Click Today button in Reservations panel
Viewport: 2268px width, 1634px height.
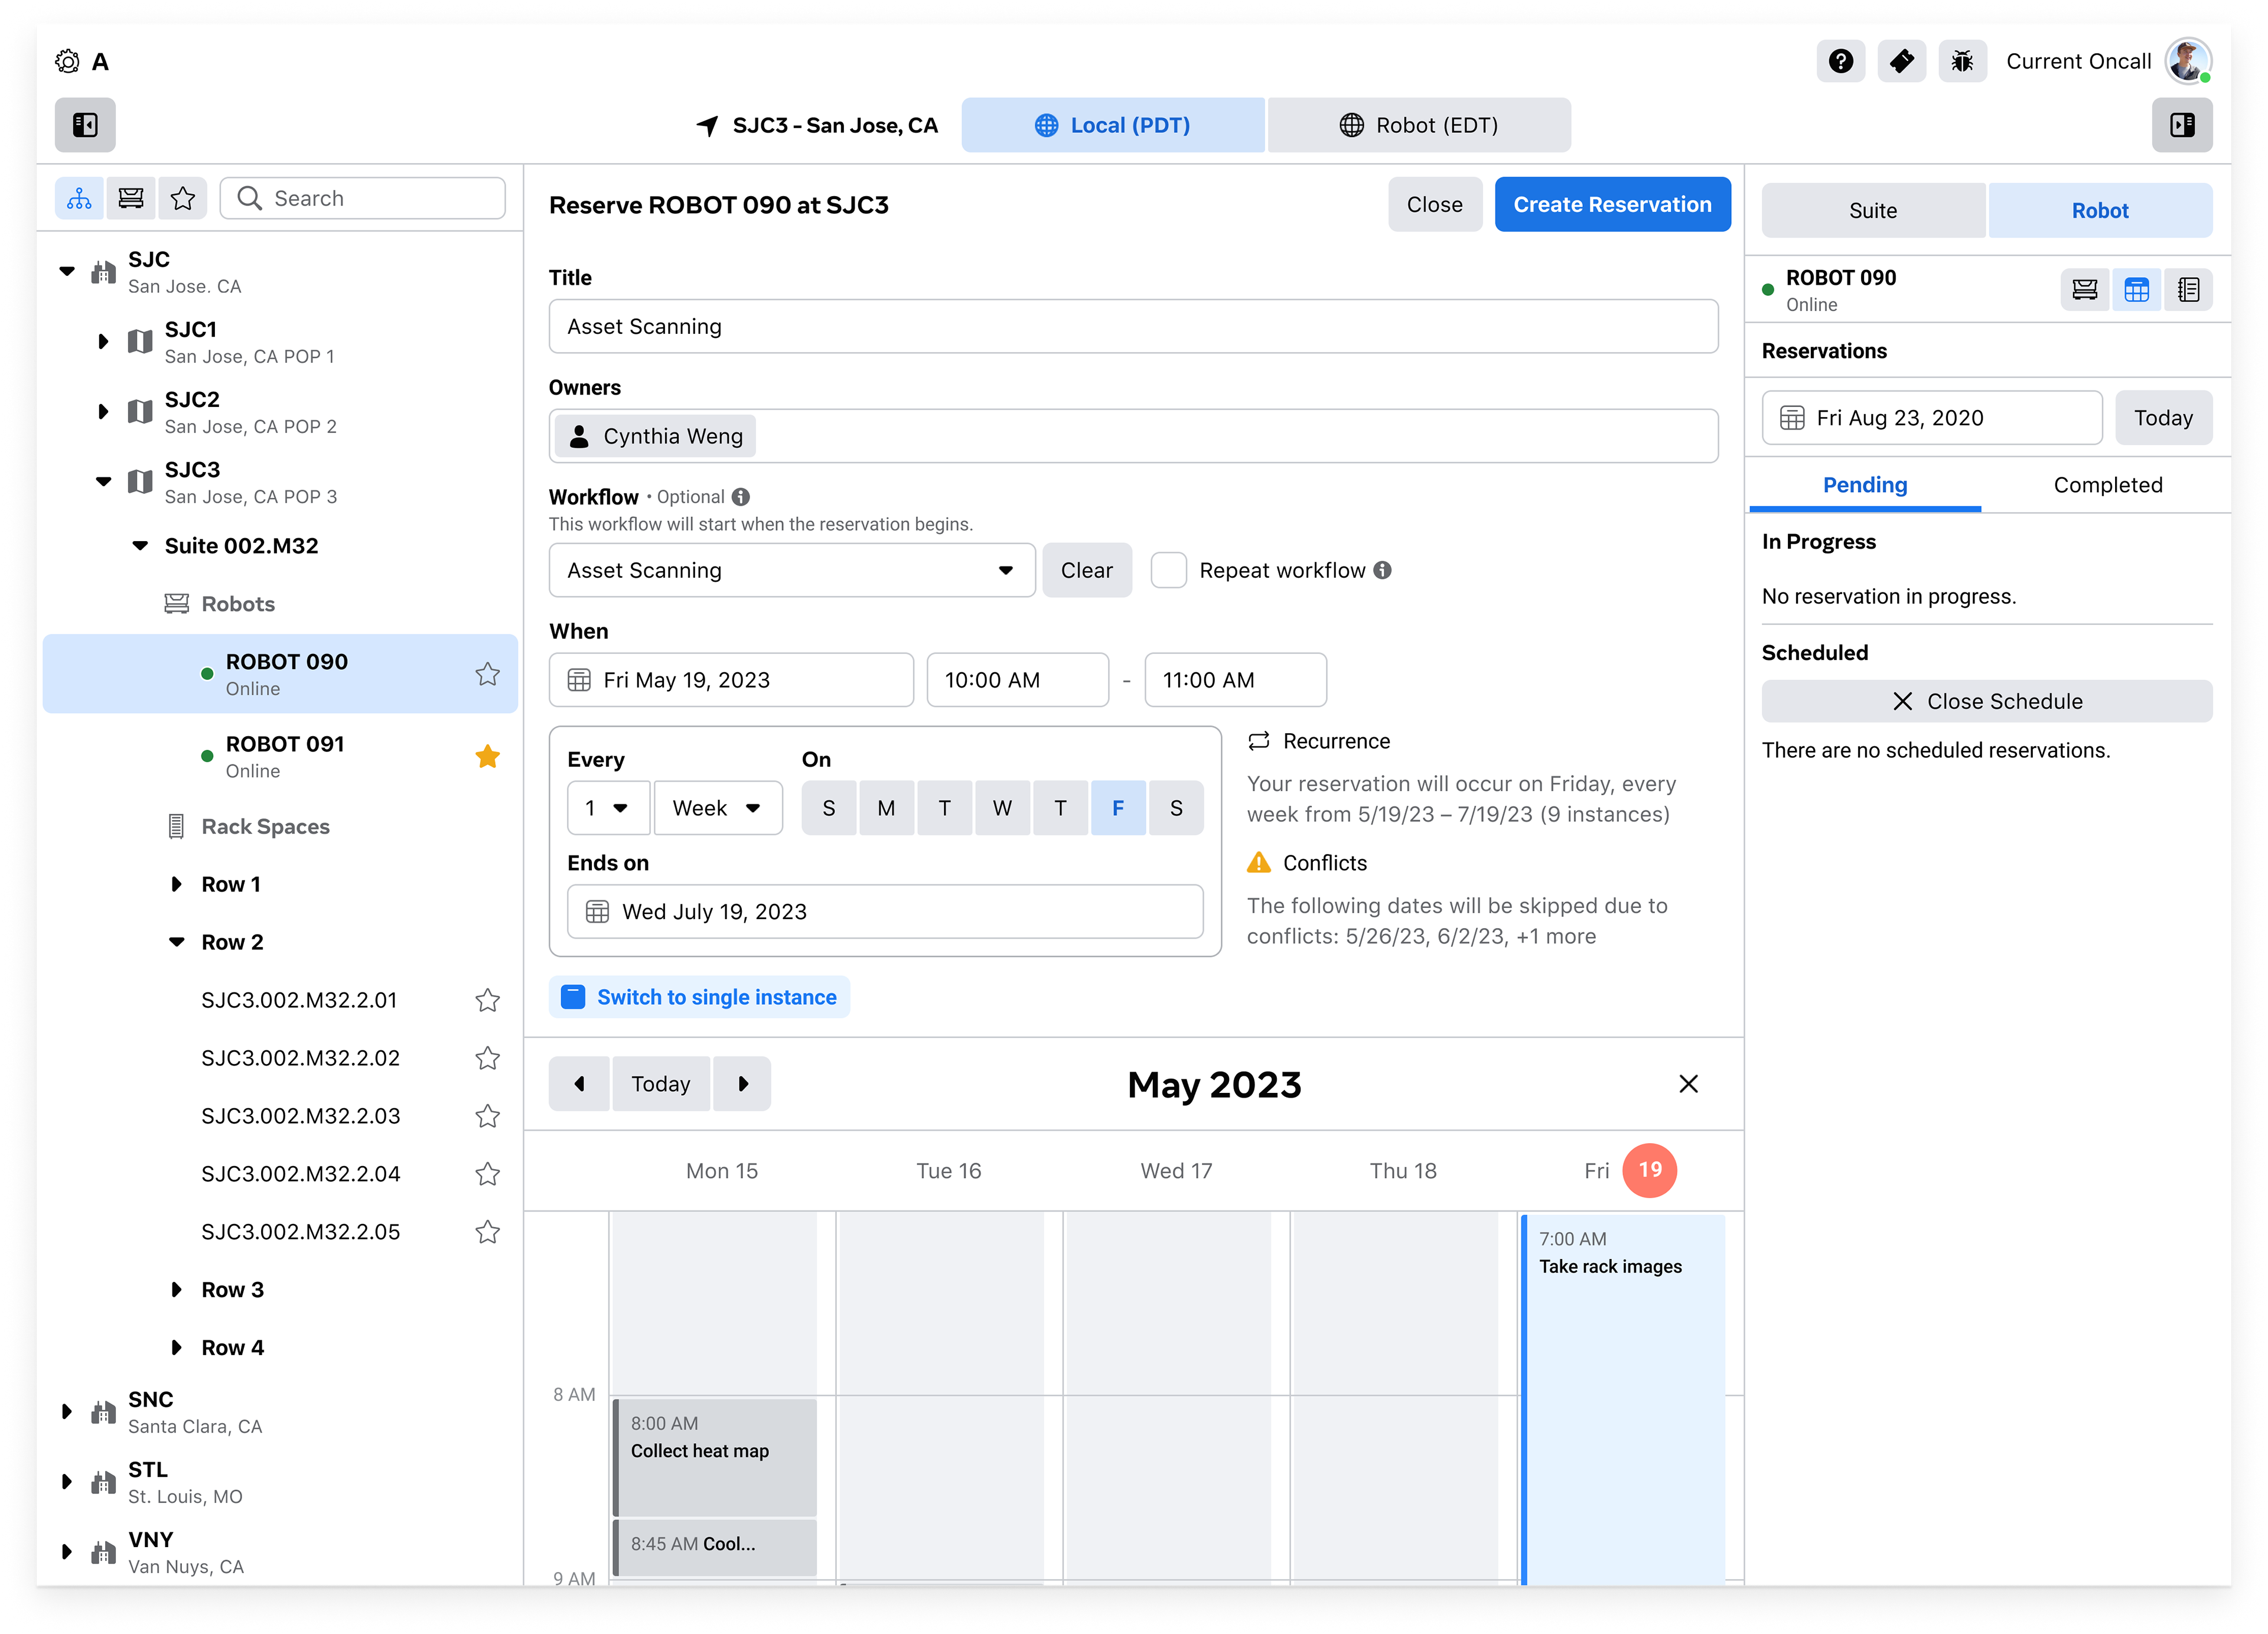point(2163,418)
